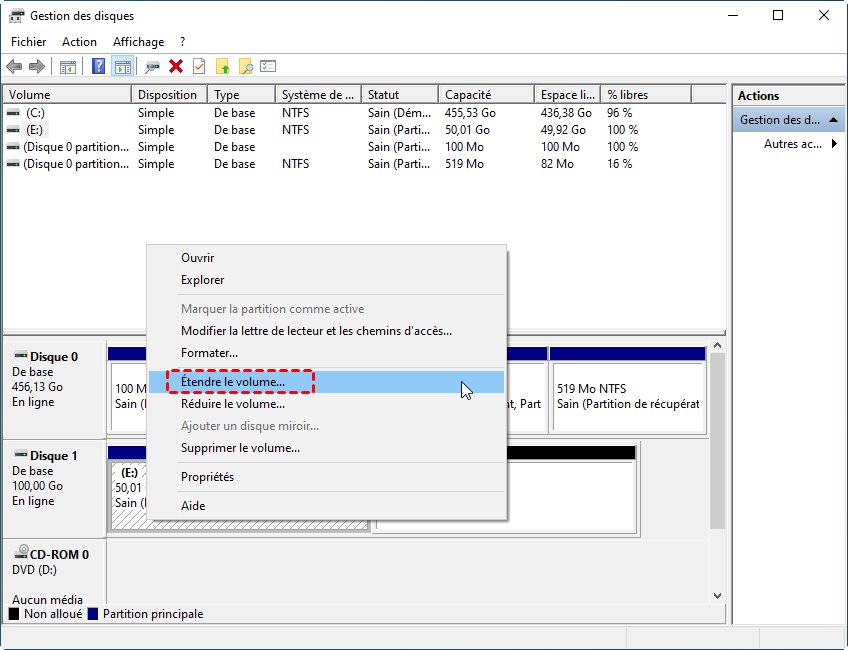Sort by the Statut column header

click(x=400, y=95)
